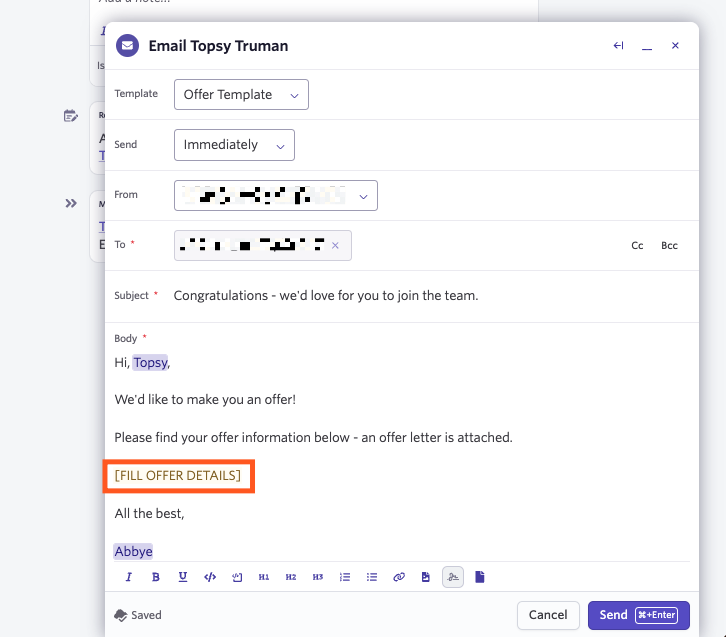The image size is (726, 637).
Task: Click the note edit icon in the left sidebar
Action: point(70,116)
